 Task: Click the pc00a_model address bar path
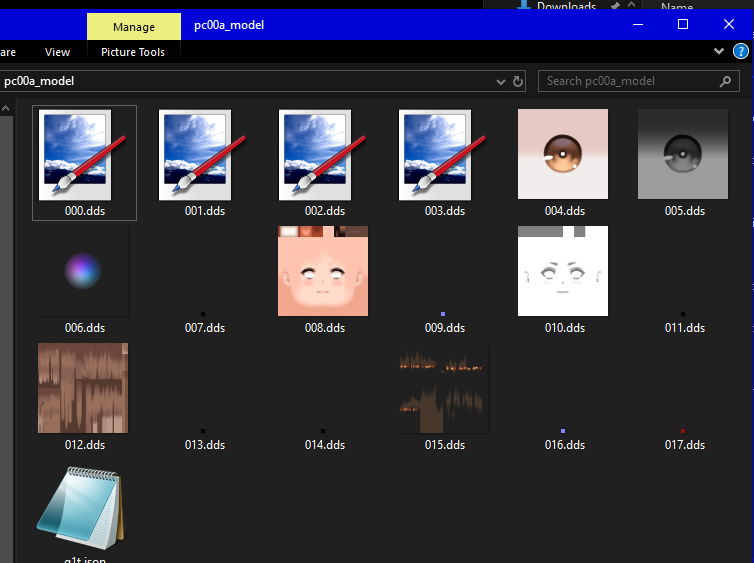pyautogui.click(x=39, y=81)
